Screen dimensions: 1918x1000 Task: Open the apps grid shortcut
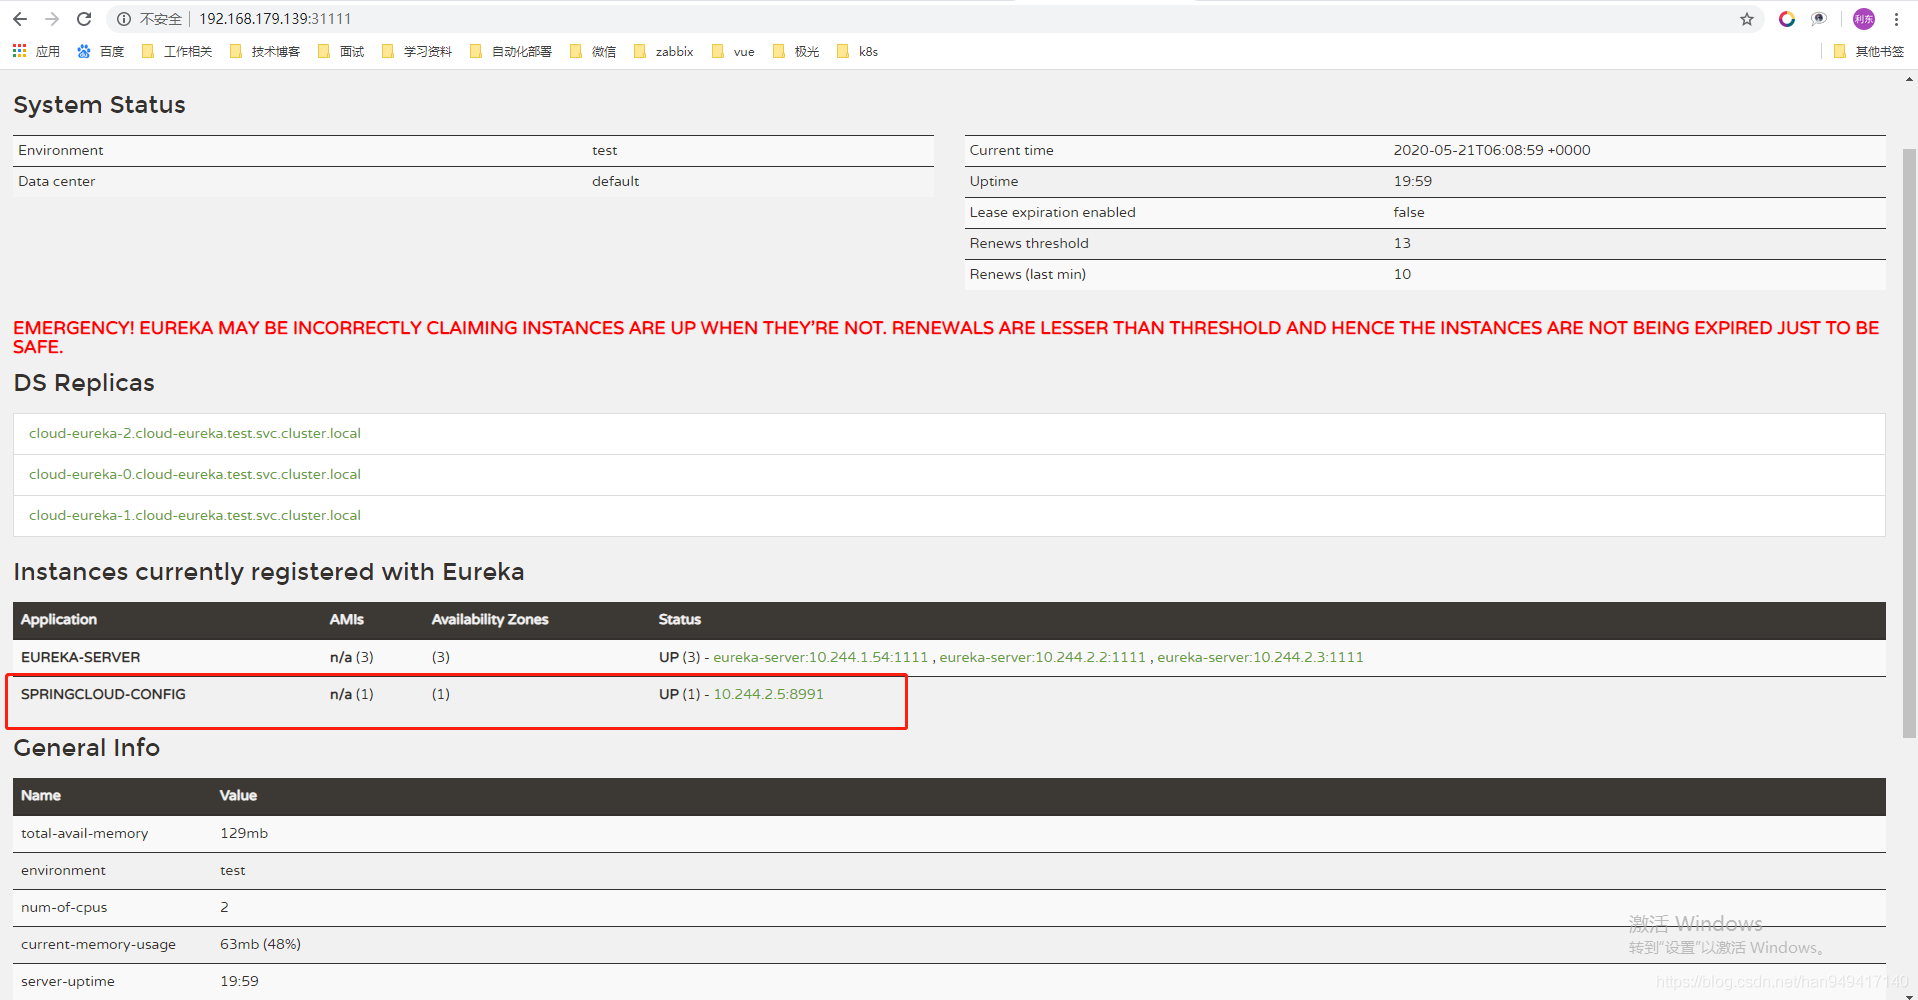point(36,51)
